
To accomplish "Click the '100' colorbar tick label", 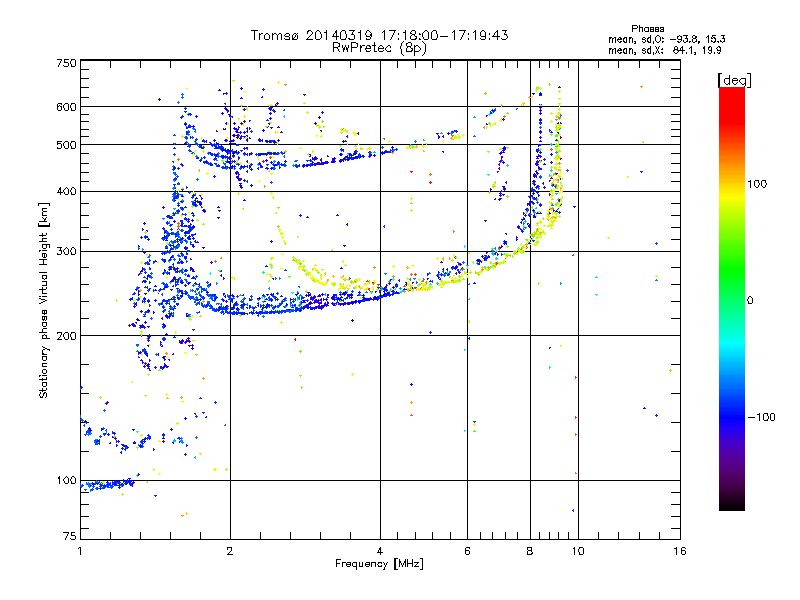I will coord(757,184).
